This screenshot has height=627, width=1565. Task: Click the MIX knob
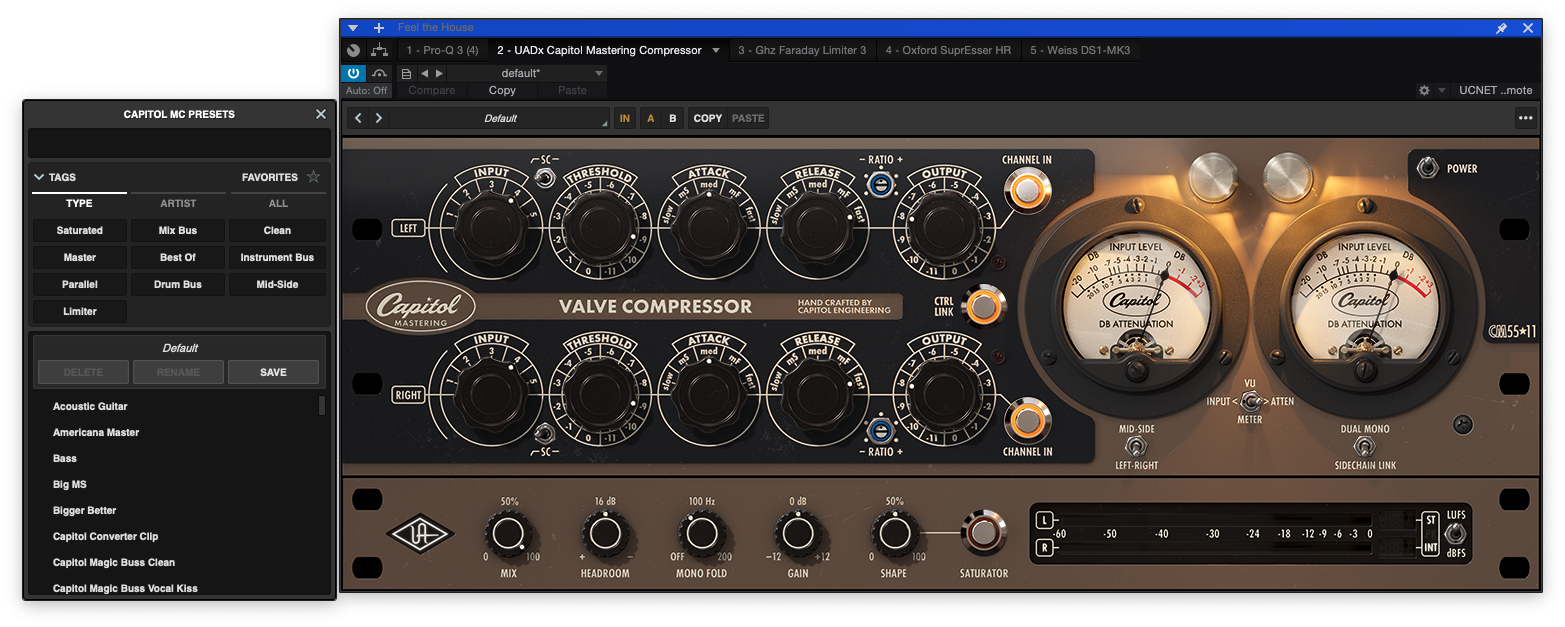[508, 534]
